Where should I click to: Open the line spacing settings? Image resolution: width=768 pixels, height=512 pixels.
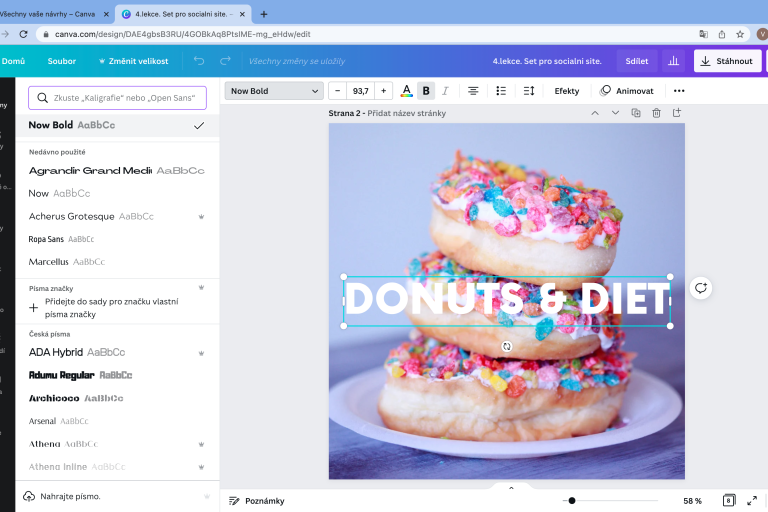[529, 91]
